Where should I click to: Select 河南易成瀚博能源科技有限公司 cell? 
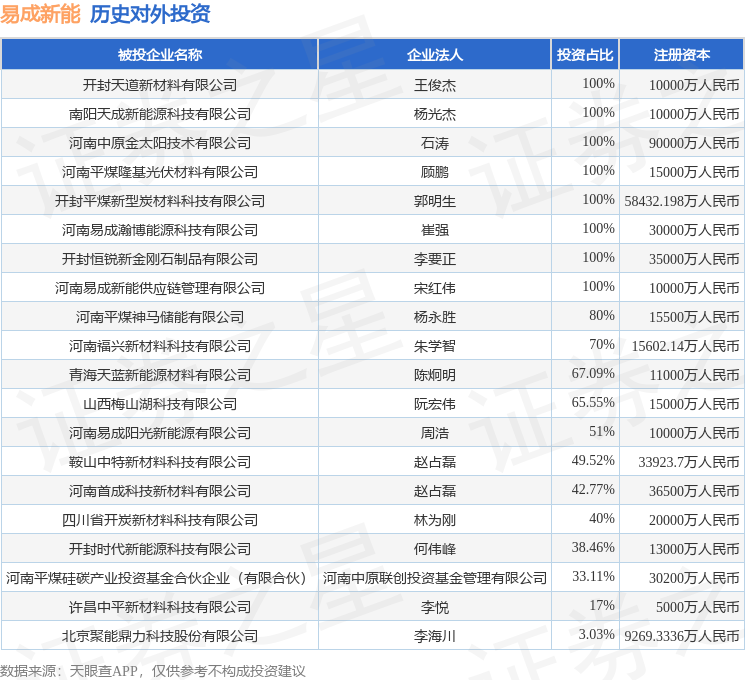[x=160, y=230]
